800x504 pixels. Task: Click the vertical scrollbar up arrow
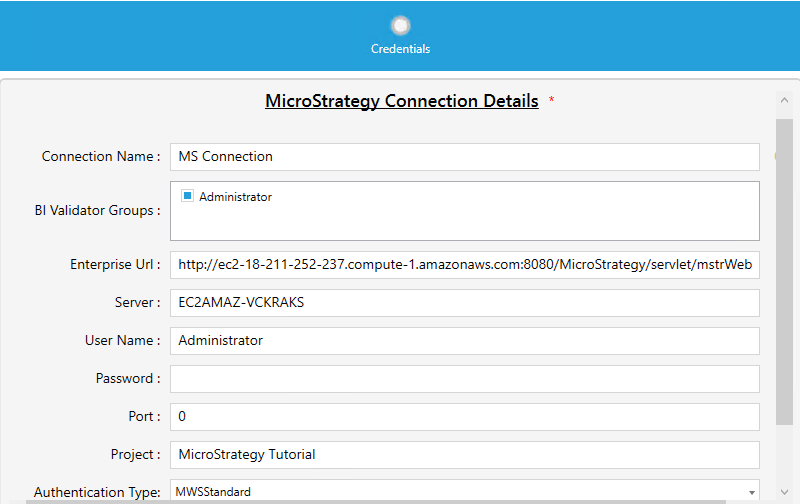(x=784, y=100)
